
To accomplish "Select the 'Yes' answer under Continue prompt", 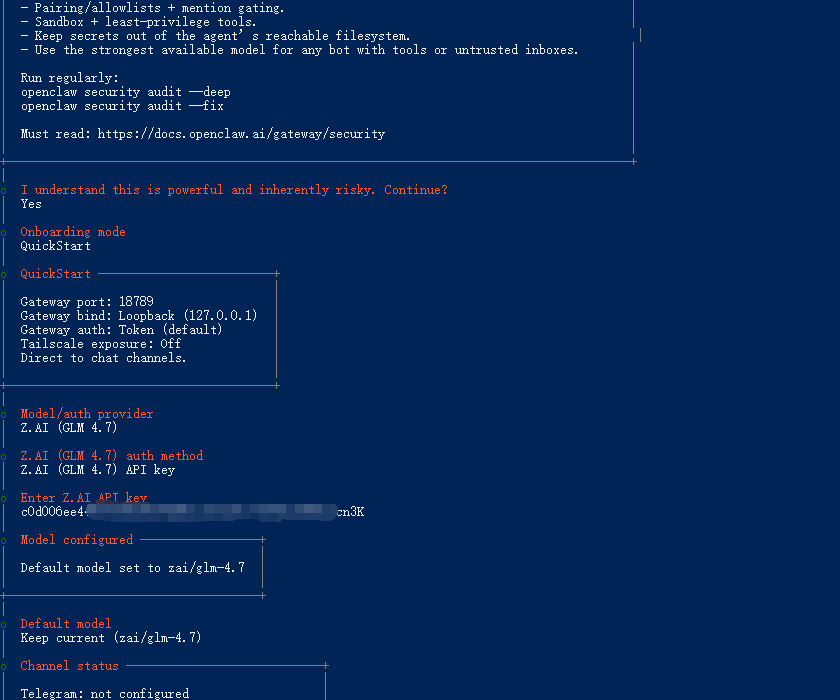I will coord(31,204).
